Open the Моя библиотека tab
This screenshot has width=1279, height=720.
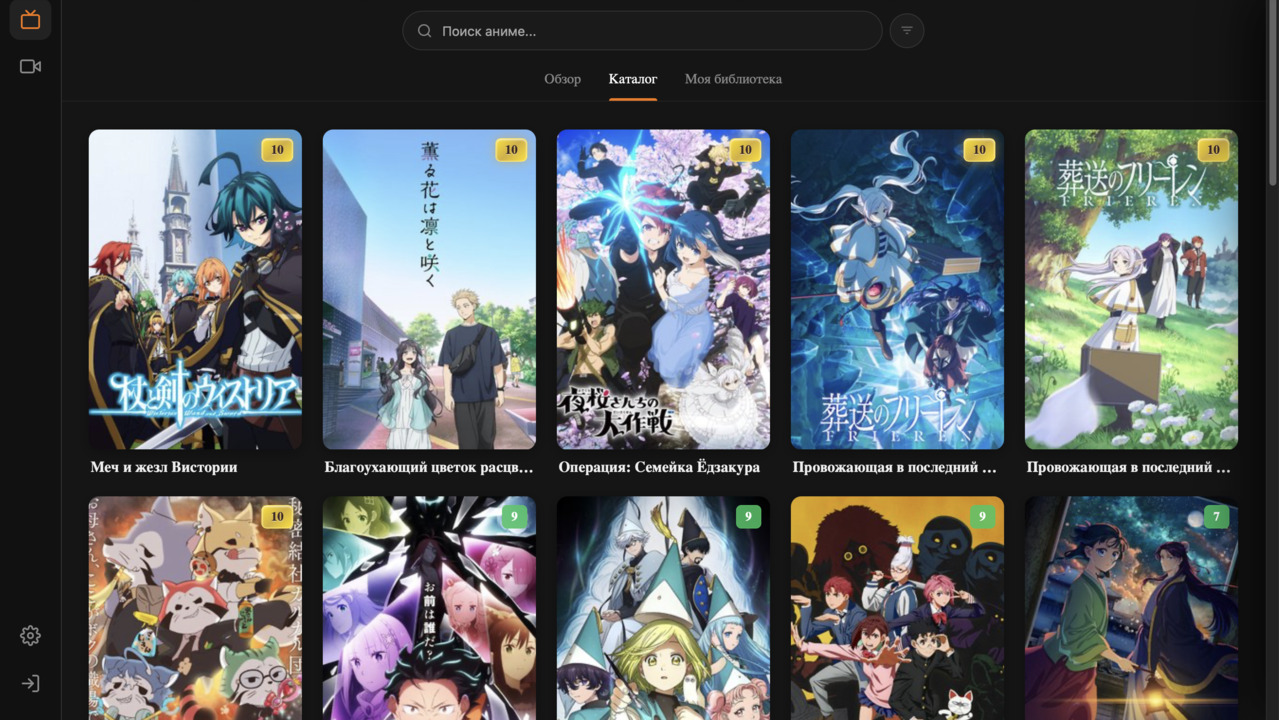[x=733, y=79]
